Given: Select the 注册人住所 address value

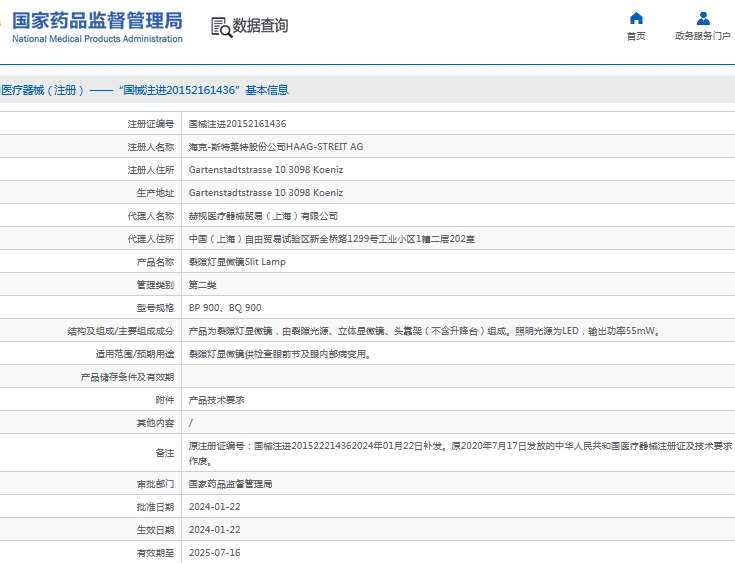Looking at the screenshot, I should pos(266,170).
